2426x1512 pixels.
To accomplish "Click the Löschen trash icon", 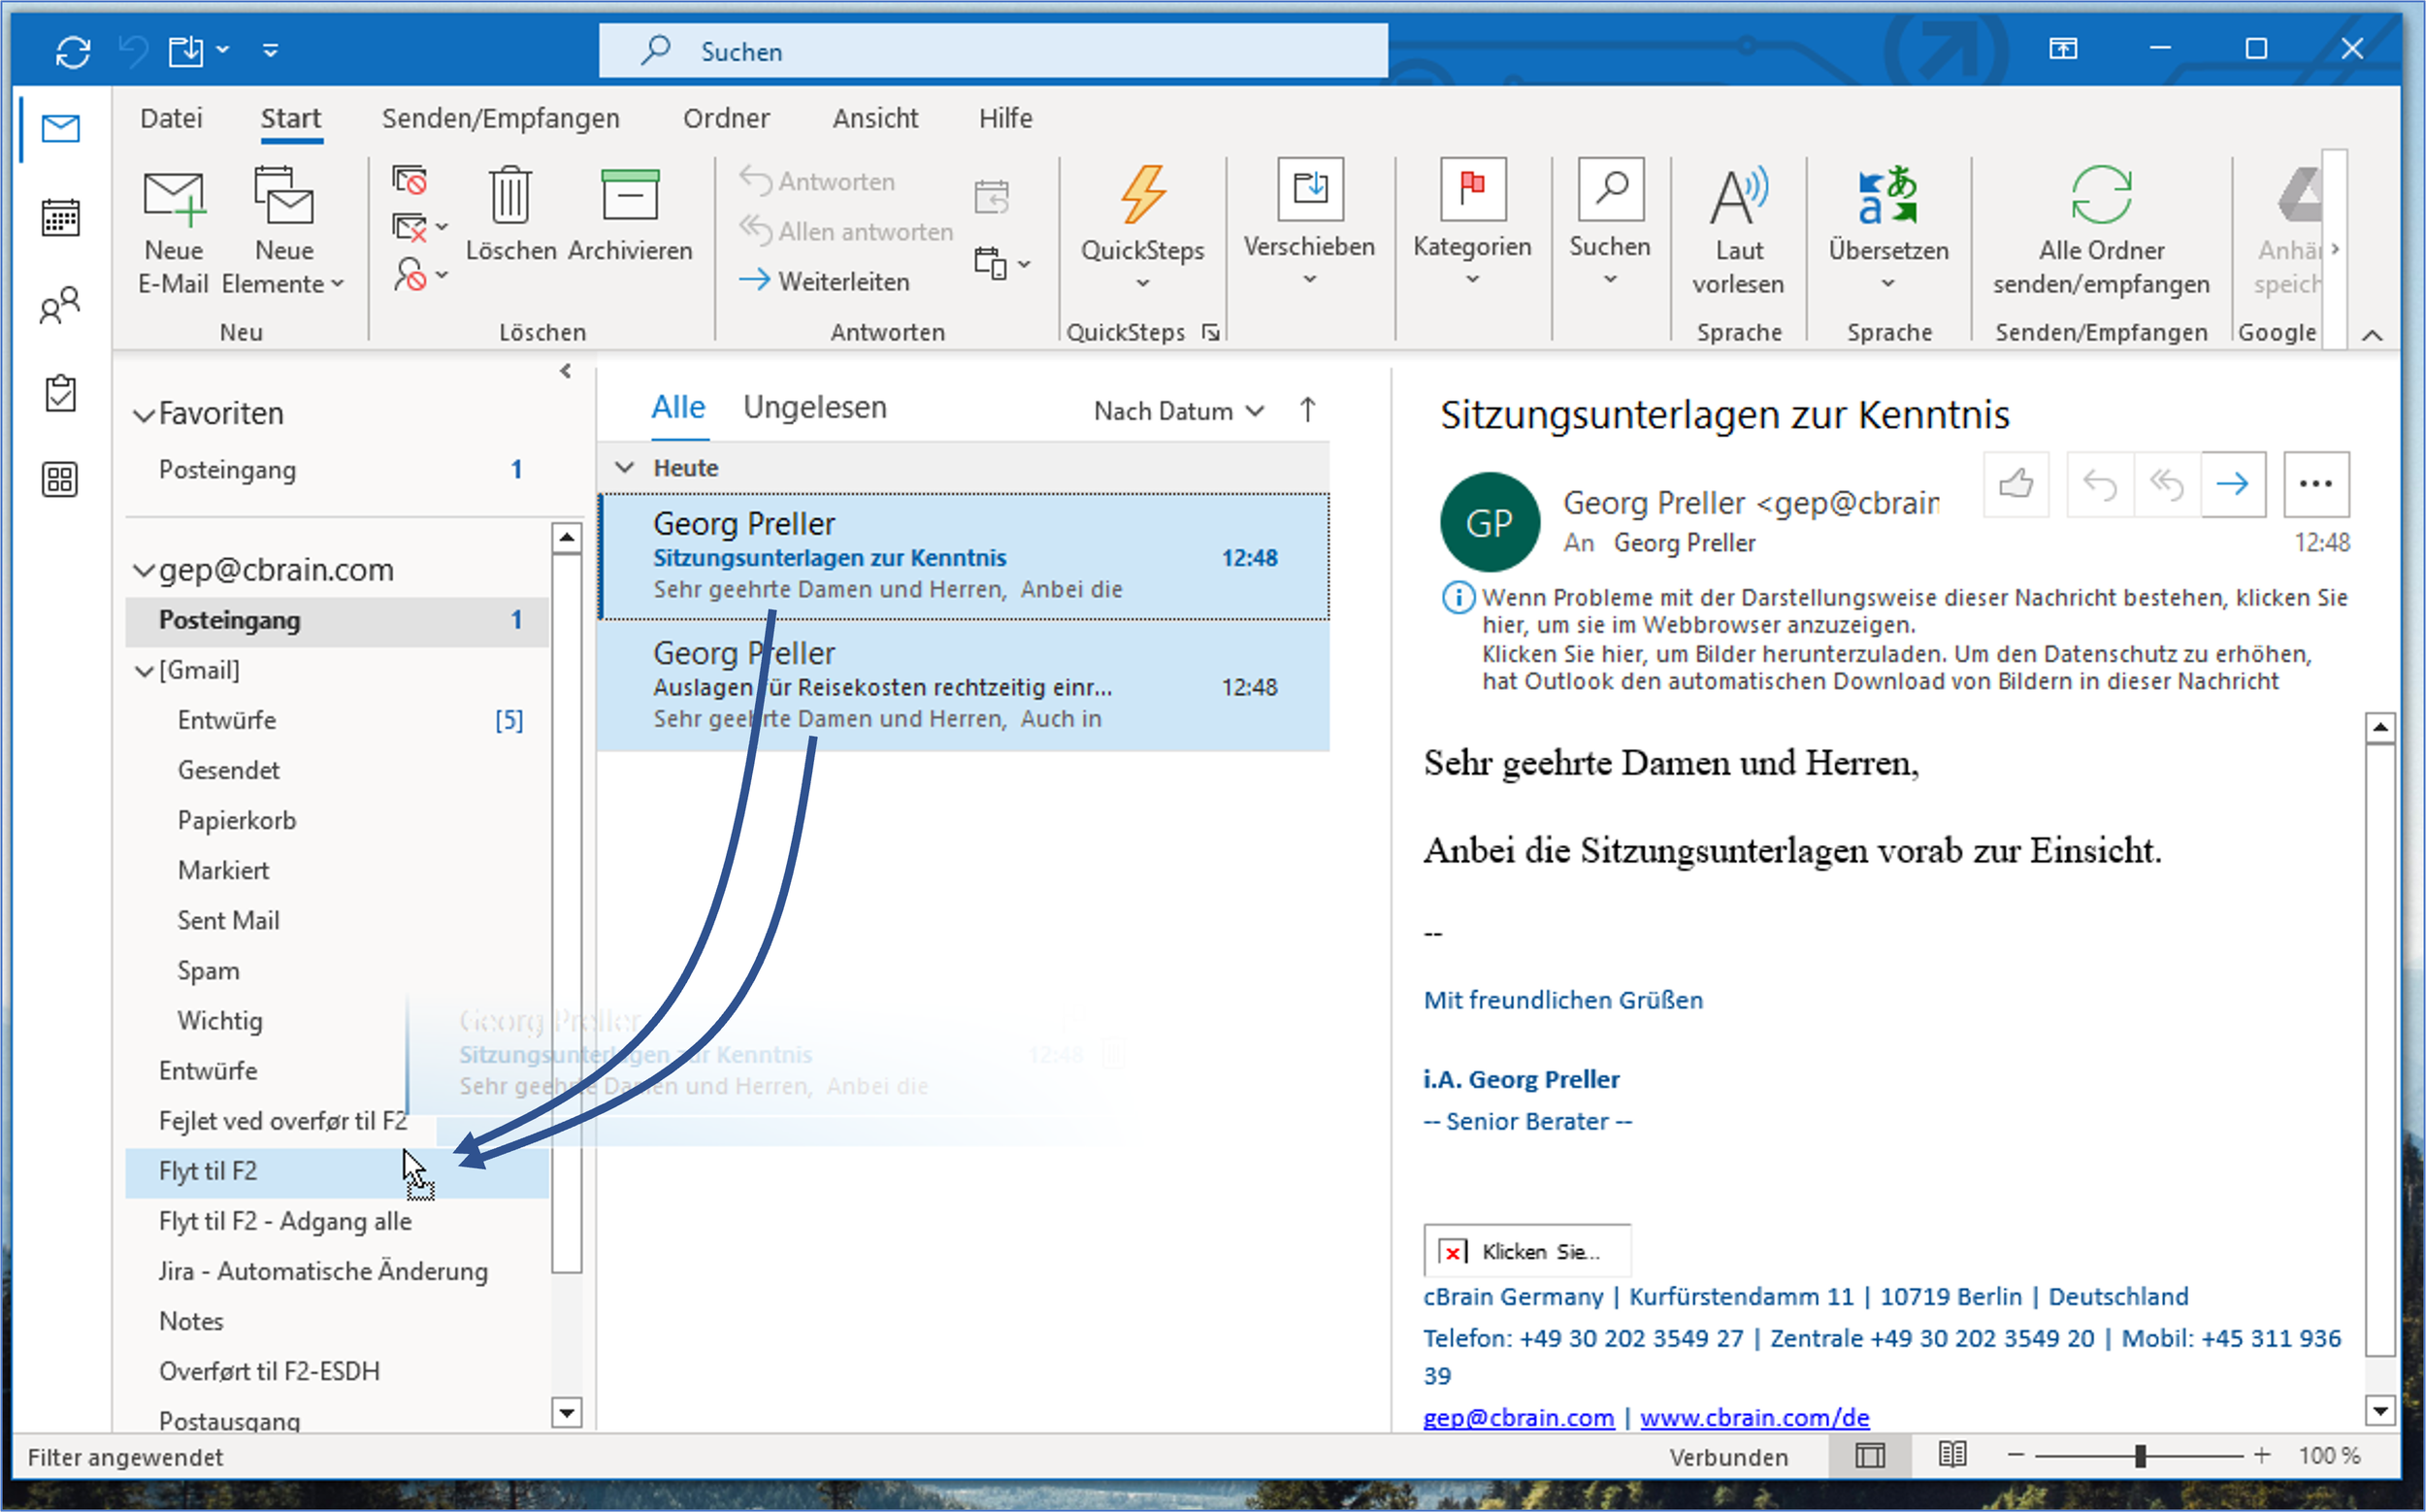I will coord(510,195).
